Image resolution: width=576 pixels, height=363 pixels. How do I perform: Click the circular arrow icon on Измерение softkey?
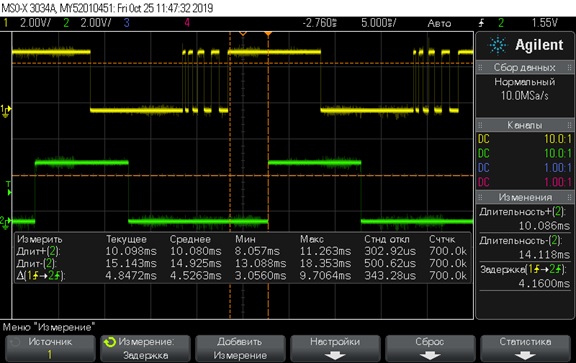[x=109, y=342]
